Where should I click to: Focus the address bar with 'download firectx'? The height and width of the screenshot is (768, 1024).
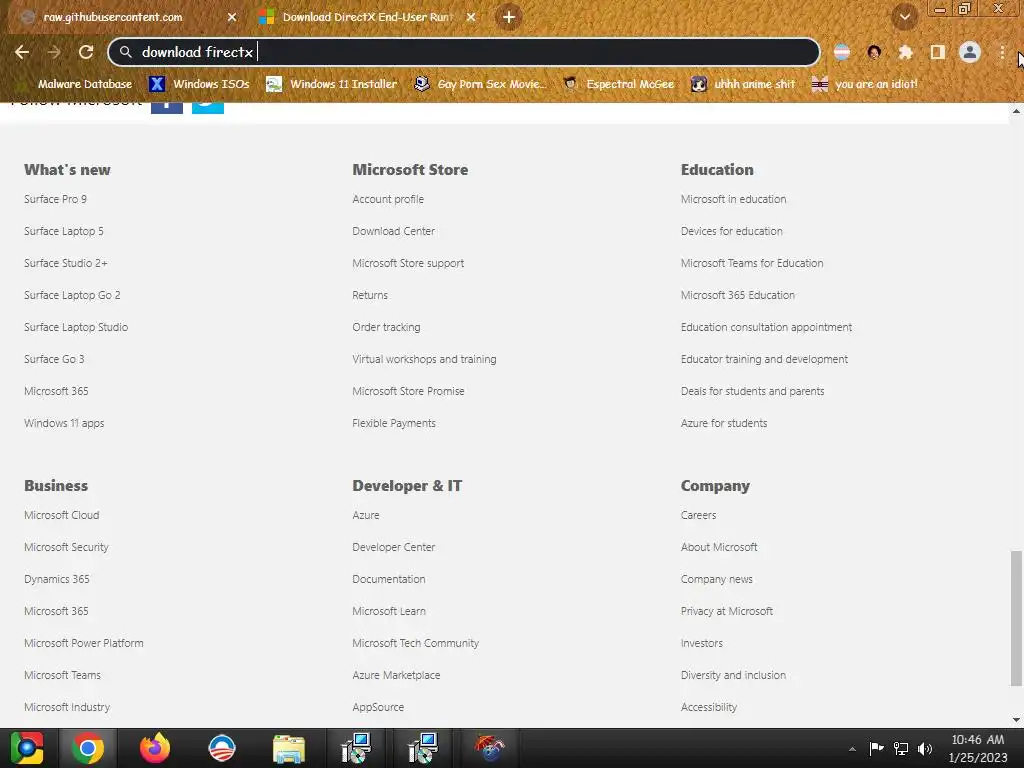pyautogui.click(x=464, y=52)
